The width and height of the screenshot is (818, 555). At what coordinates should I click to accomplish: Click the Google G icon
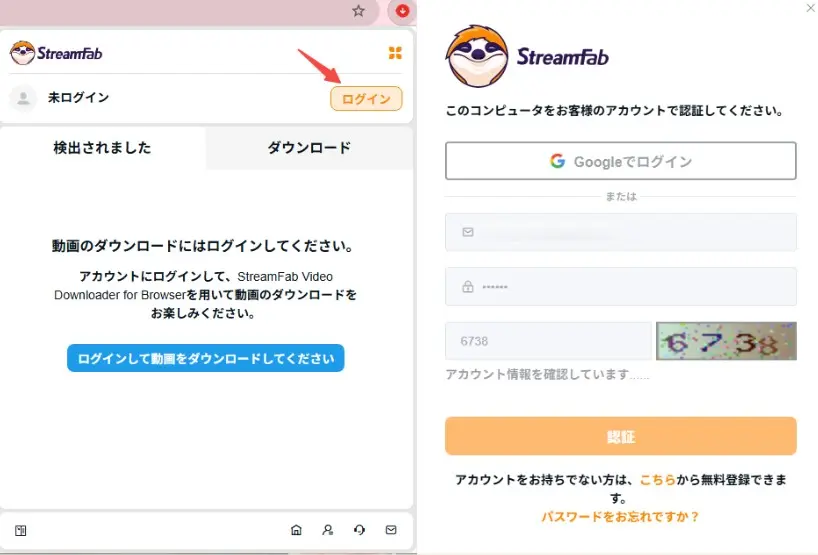click(x=558, y=161)
